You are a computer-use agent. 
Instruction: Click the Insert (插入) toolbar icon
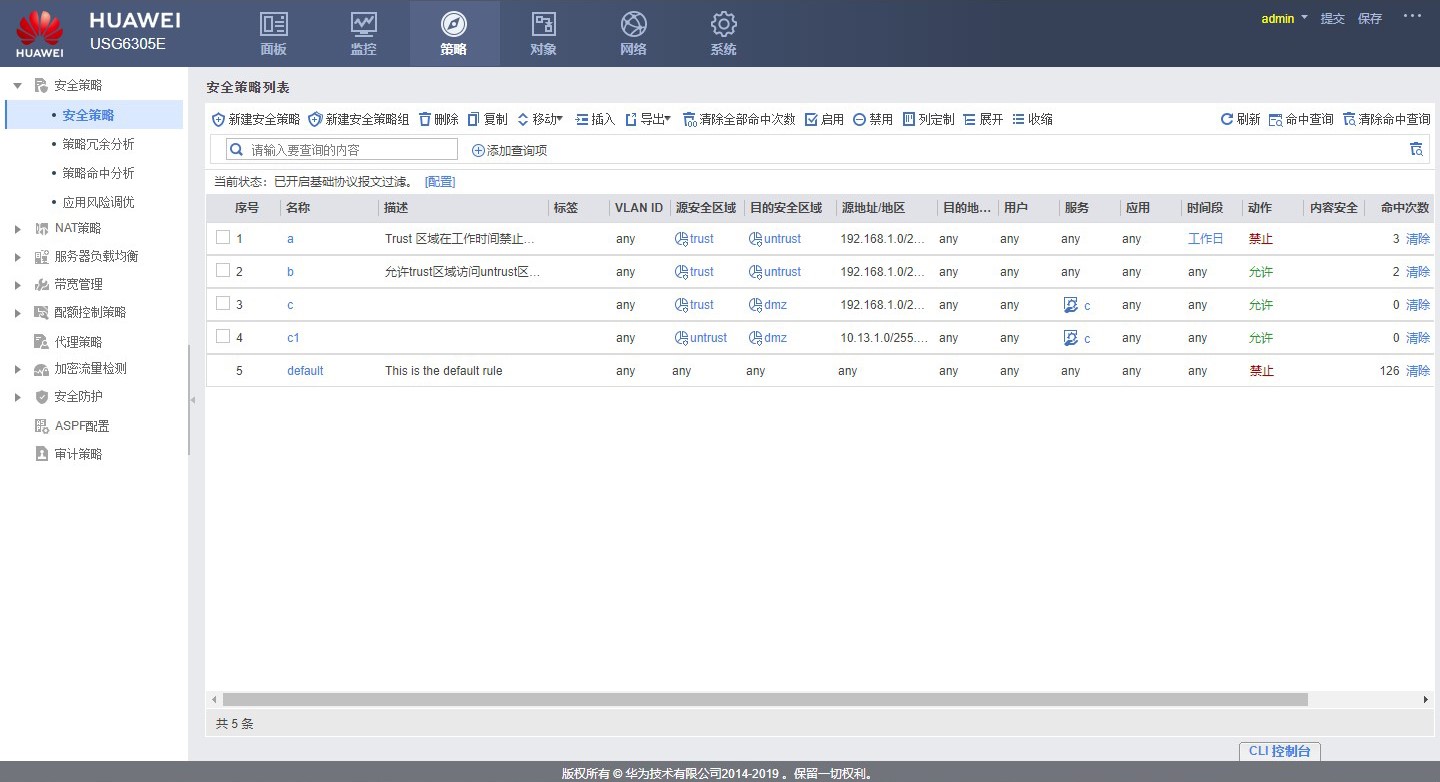pos(582,119)
